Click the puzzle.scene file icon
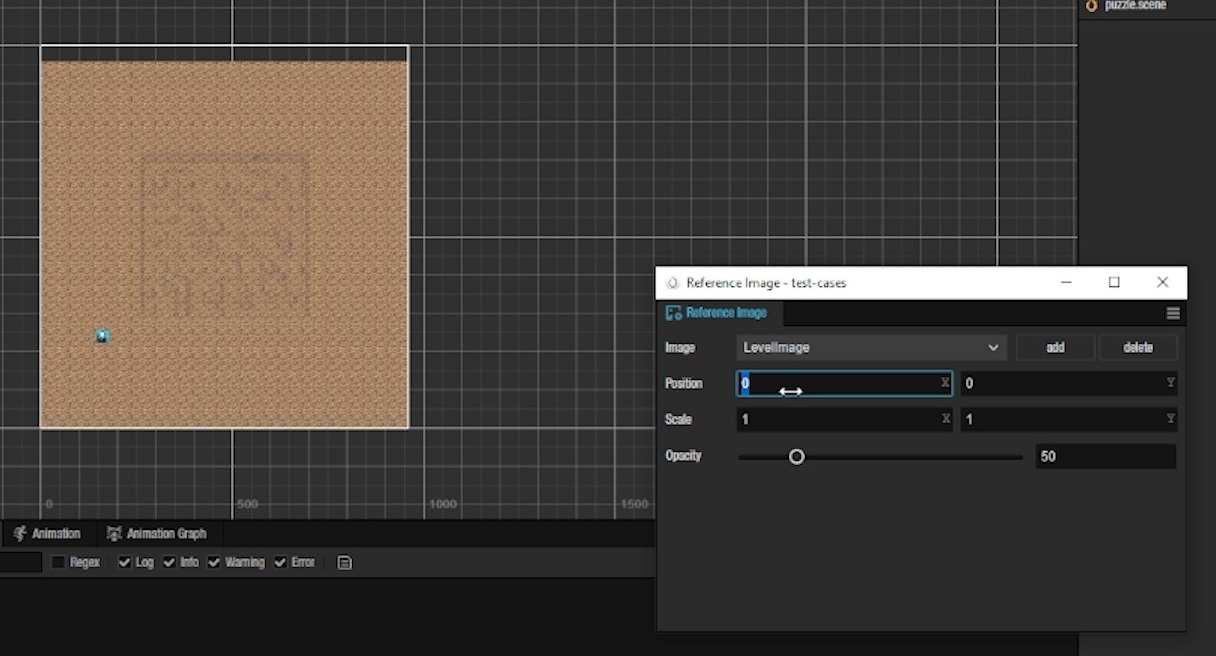The width and height of the screenshot is (1216, 656). coord(1091,6)
